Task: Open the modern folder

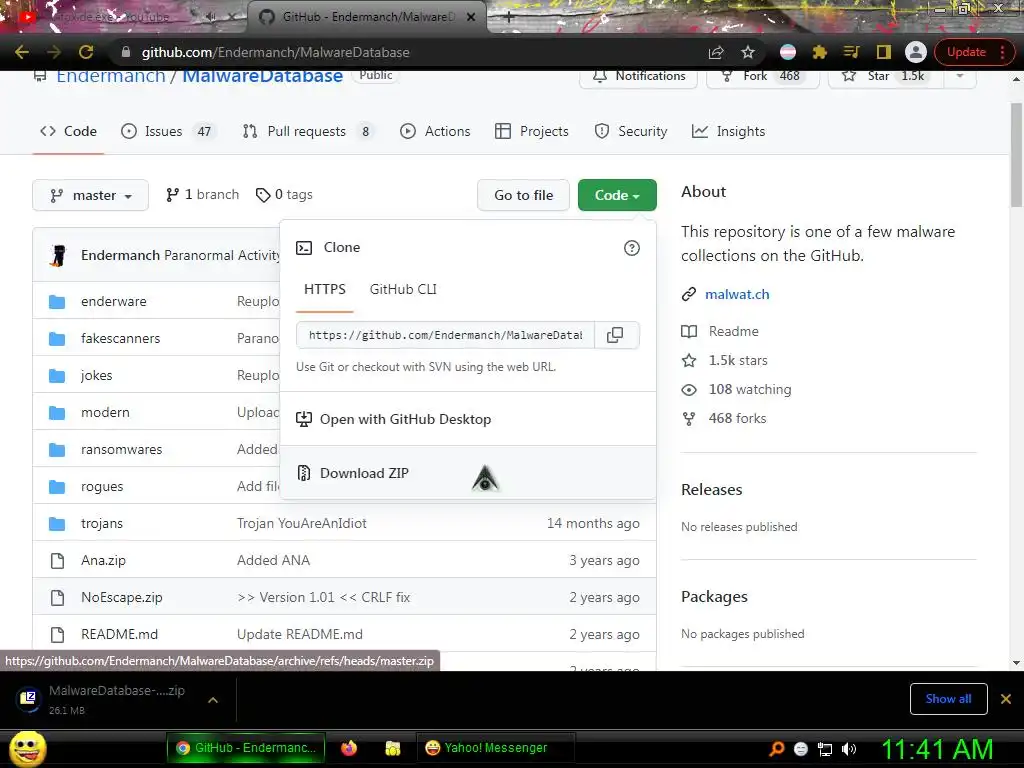Action: click(105, 412)
